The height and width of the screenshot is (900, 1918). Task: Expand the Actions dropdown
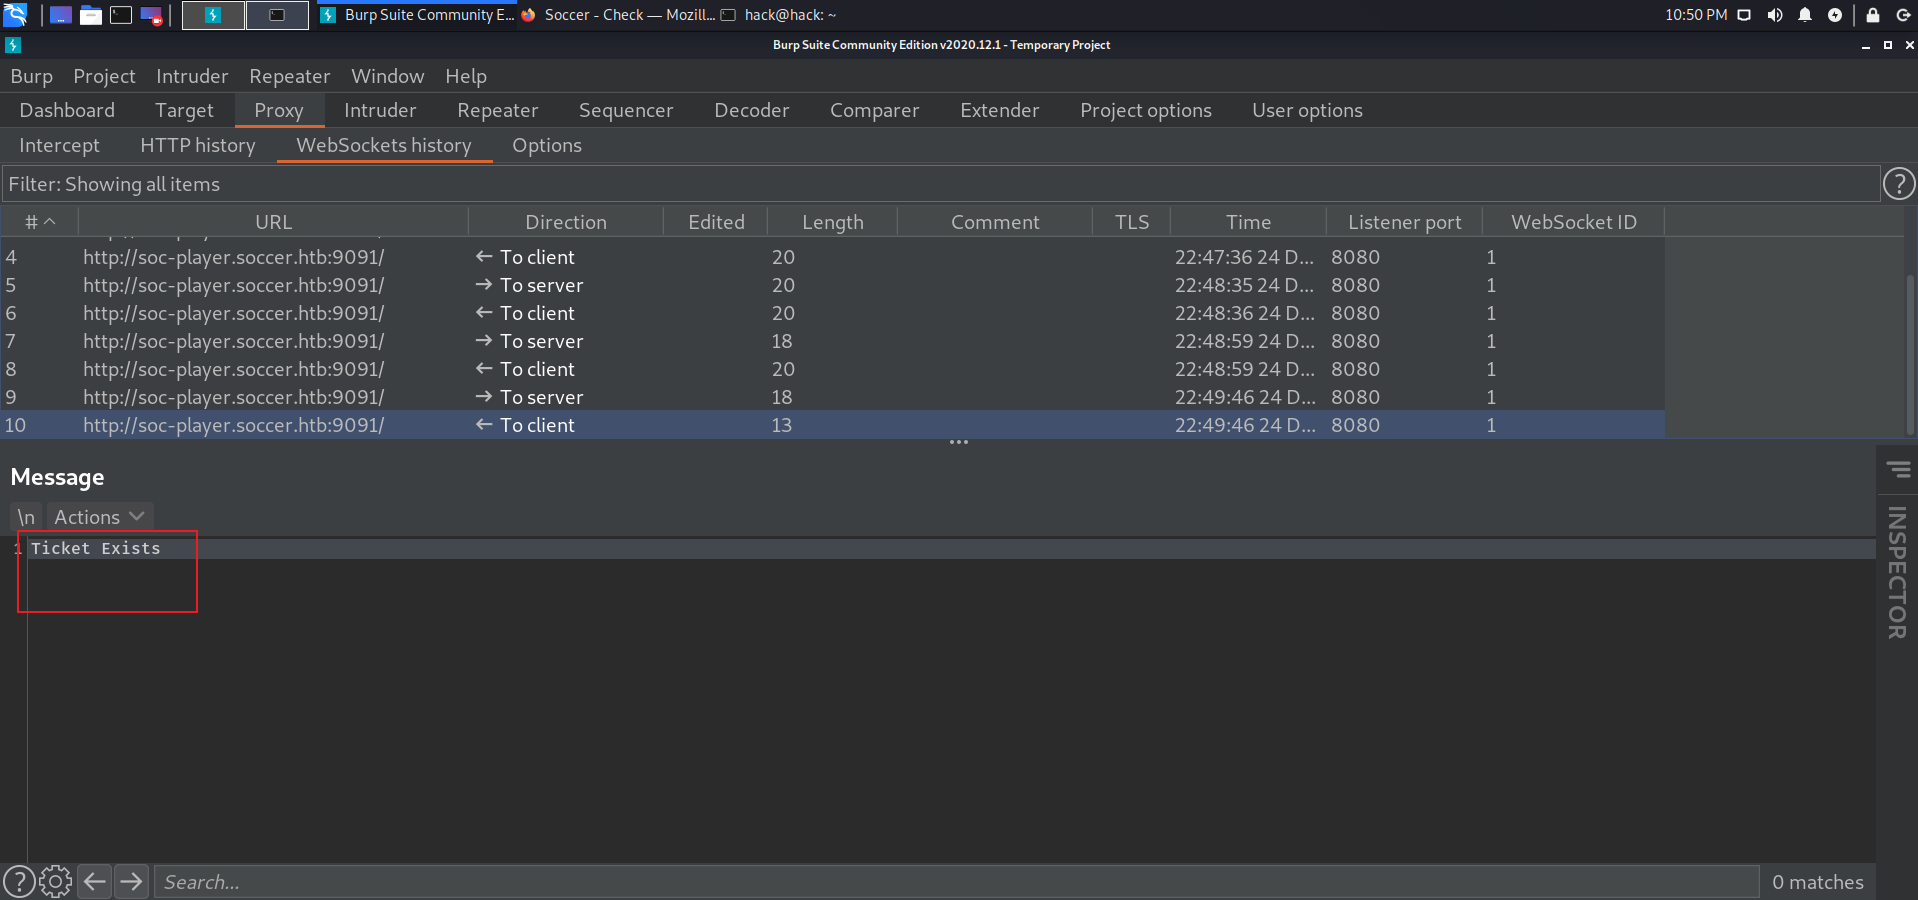pyautogui.click(x=99, y=517)
